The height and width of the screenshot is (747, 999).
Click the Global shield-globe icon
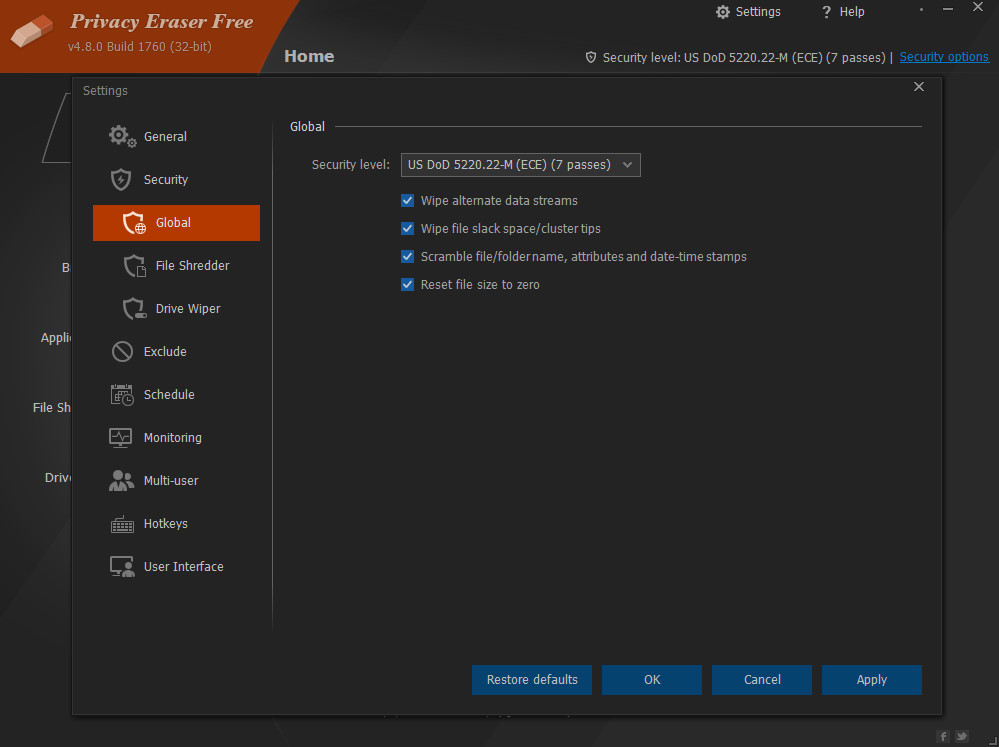coord(134,222)
